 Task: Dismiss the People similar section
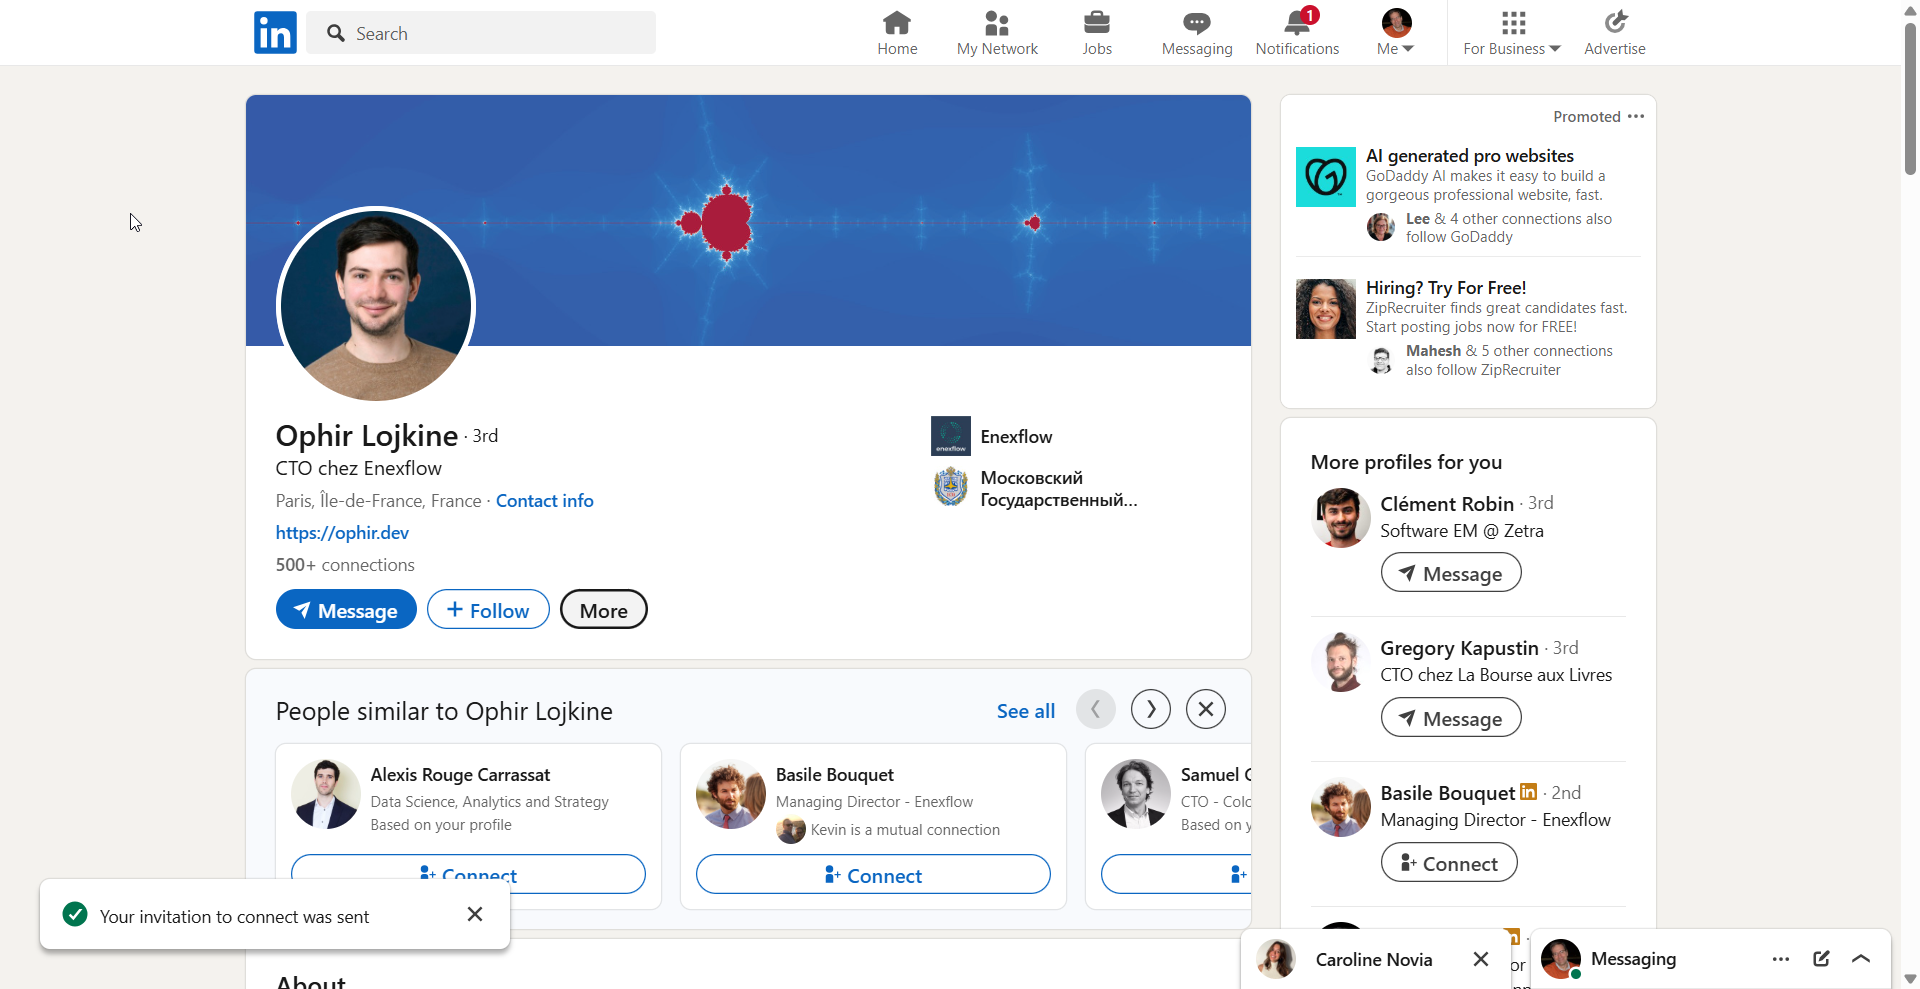[x=1206, y=709]
